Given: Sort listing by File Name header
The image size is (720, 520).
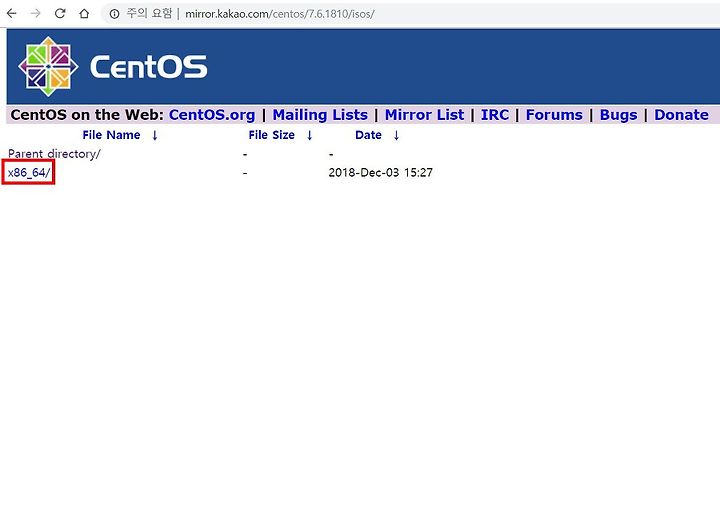Looking at the screenshot, I should 111,135.
